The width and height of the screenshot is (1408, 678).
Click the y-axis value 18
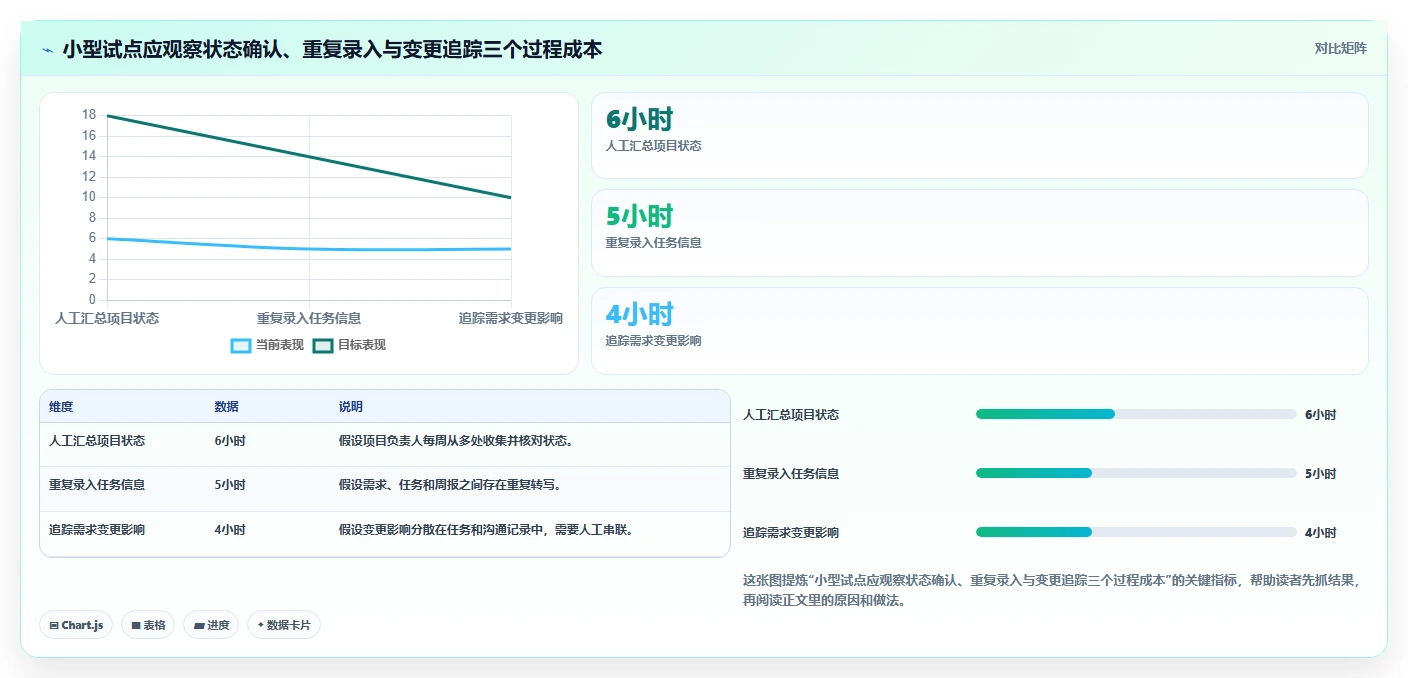point(89,115)
